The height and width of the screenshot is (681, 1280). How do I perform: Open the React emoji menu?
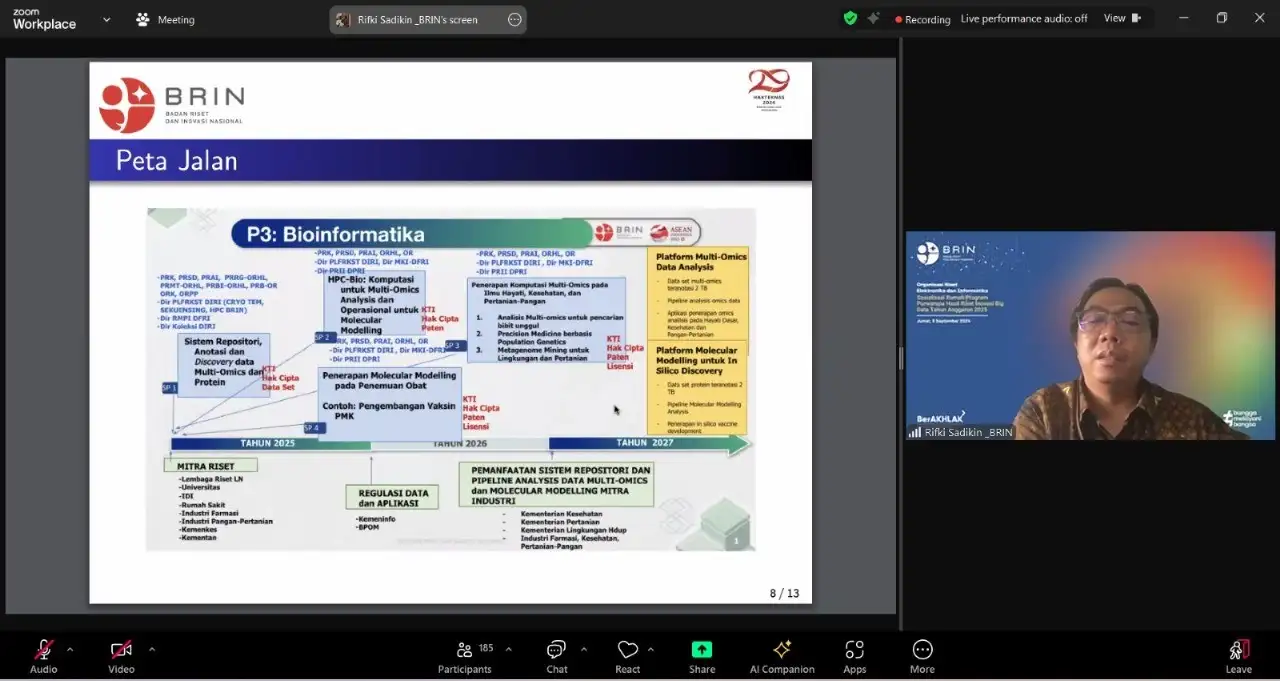[x=627, y=655]
